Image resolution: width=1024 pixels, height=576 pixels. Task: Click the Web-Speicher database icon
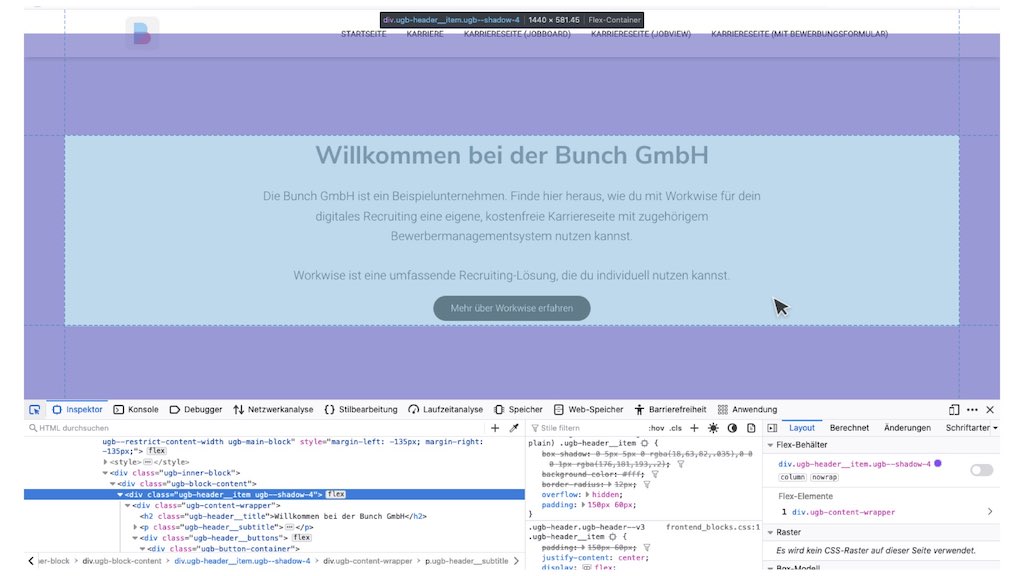pos(558,409)
